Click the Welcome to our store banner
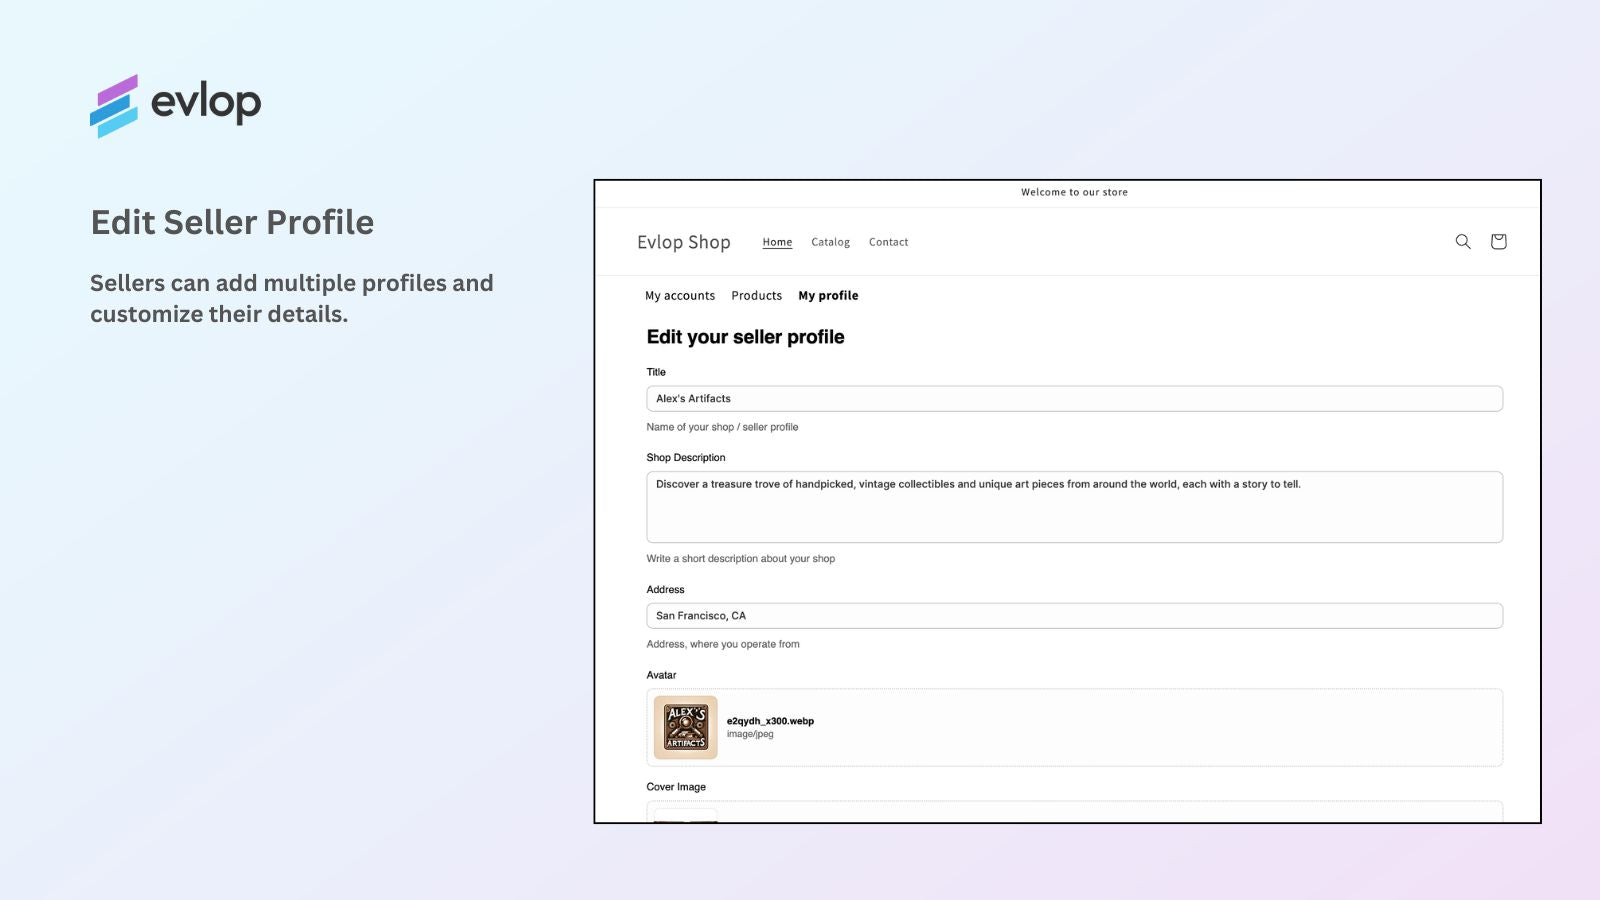The height and width of the screenshot is (900, 1600). [1073, 191]
